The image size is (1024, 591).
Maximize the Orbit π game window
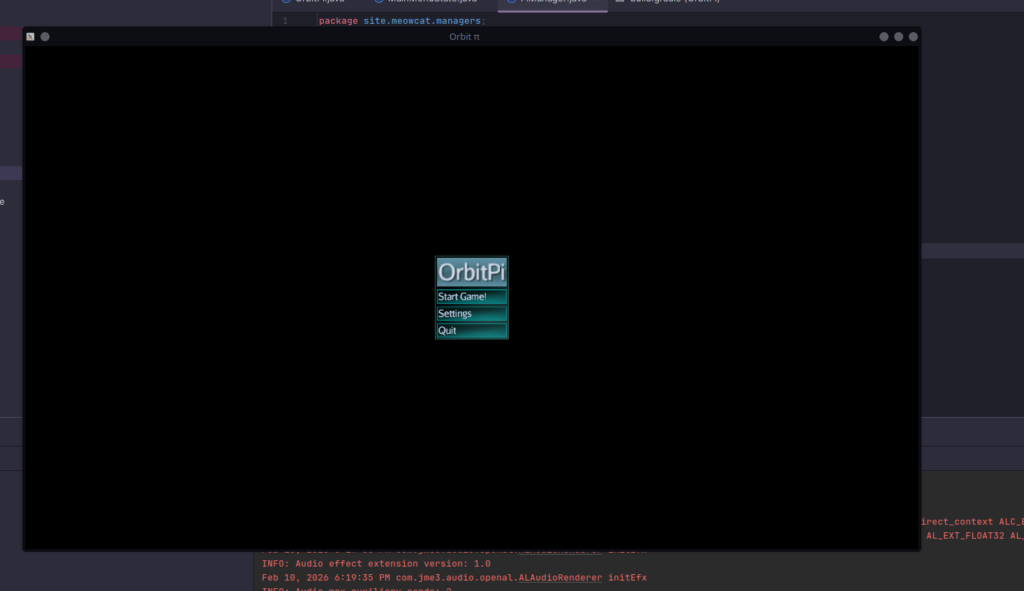[899, 37]
